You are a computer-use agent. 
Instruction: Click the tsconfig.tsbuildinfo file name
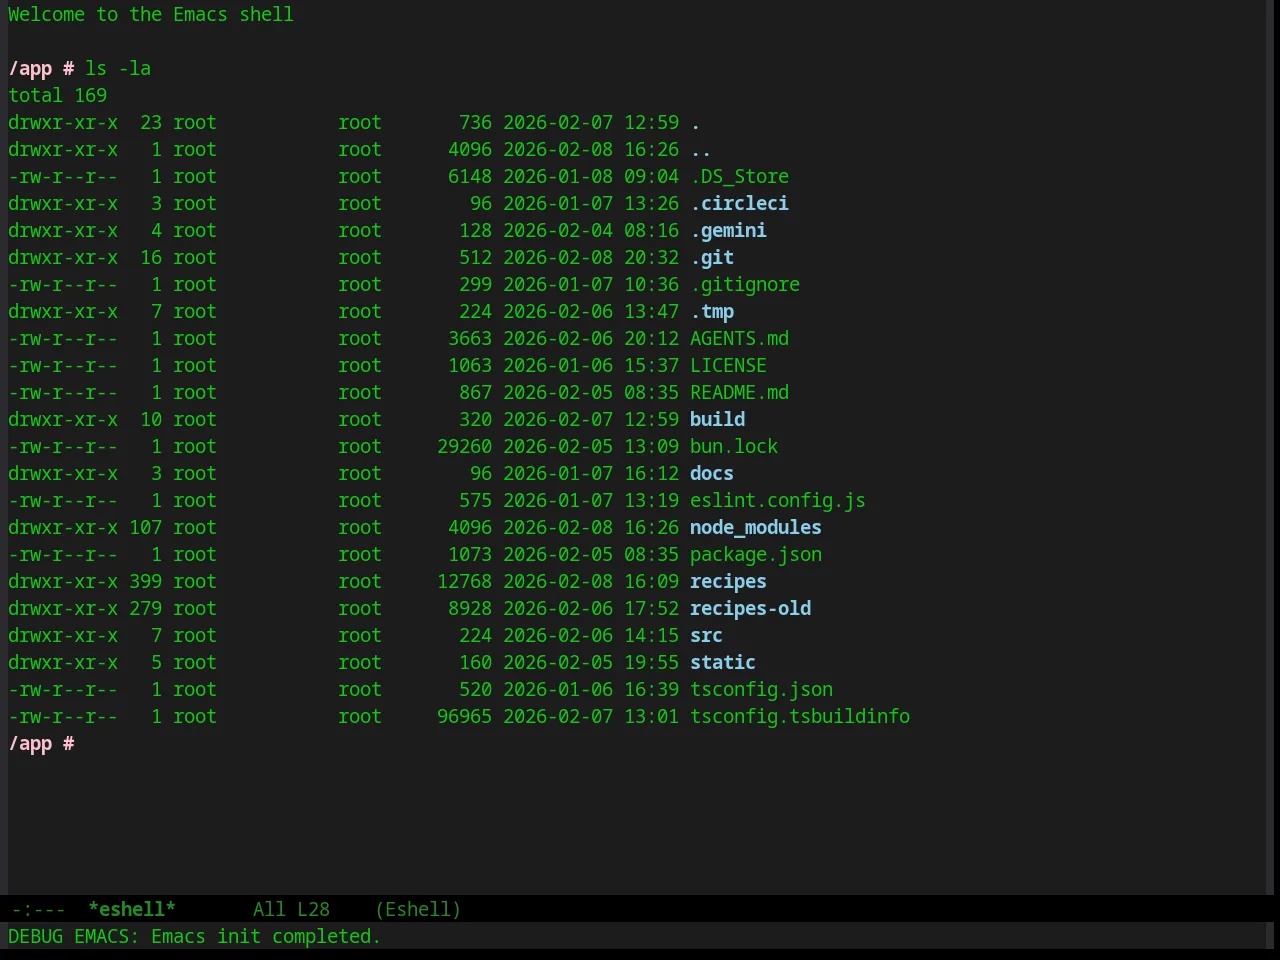click(x=800, y=717)
